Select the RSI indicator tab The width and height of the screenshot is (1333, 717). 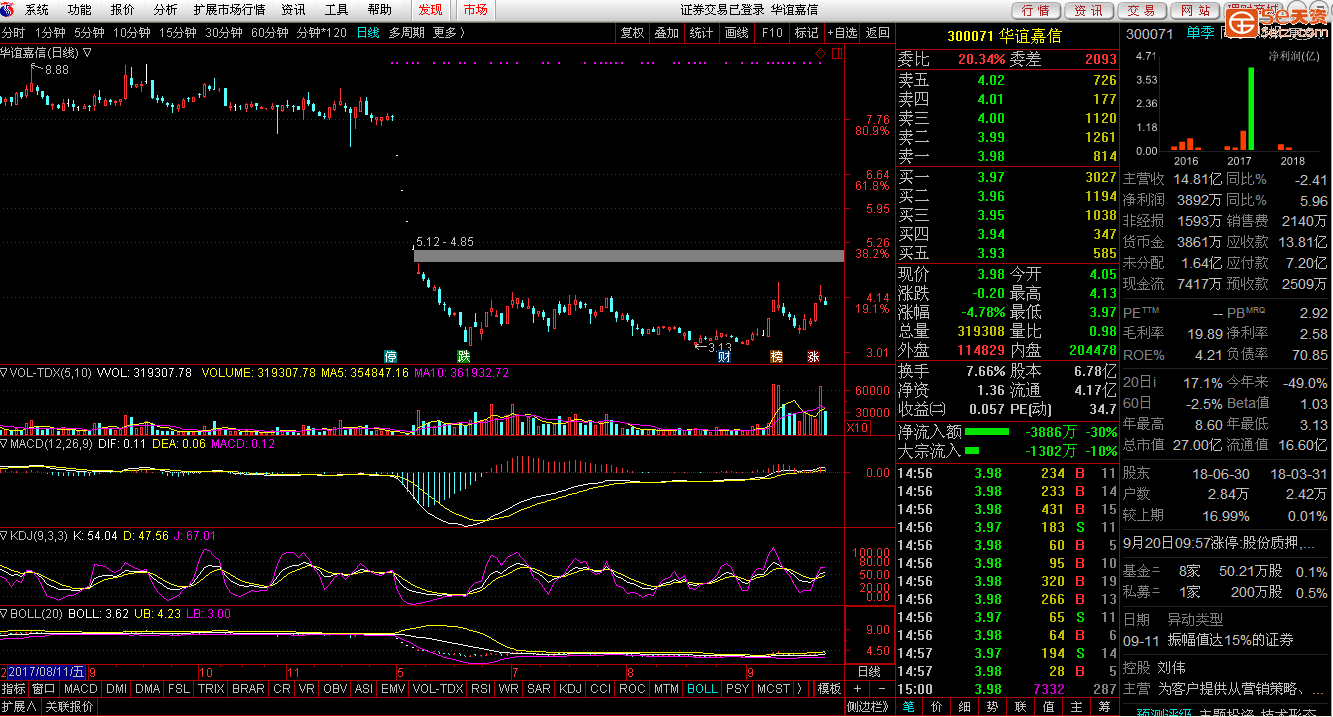pyautogui.click(x=481, y=689)
